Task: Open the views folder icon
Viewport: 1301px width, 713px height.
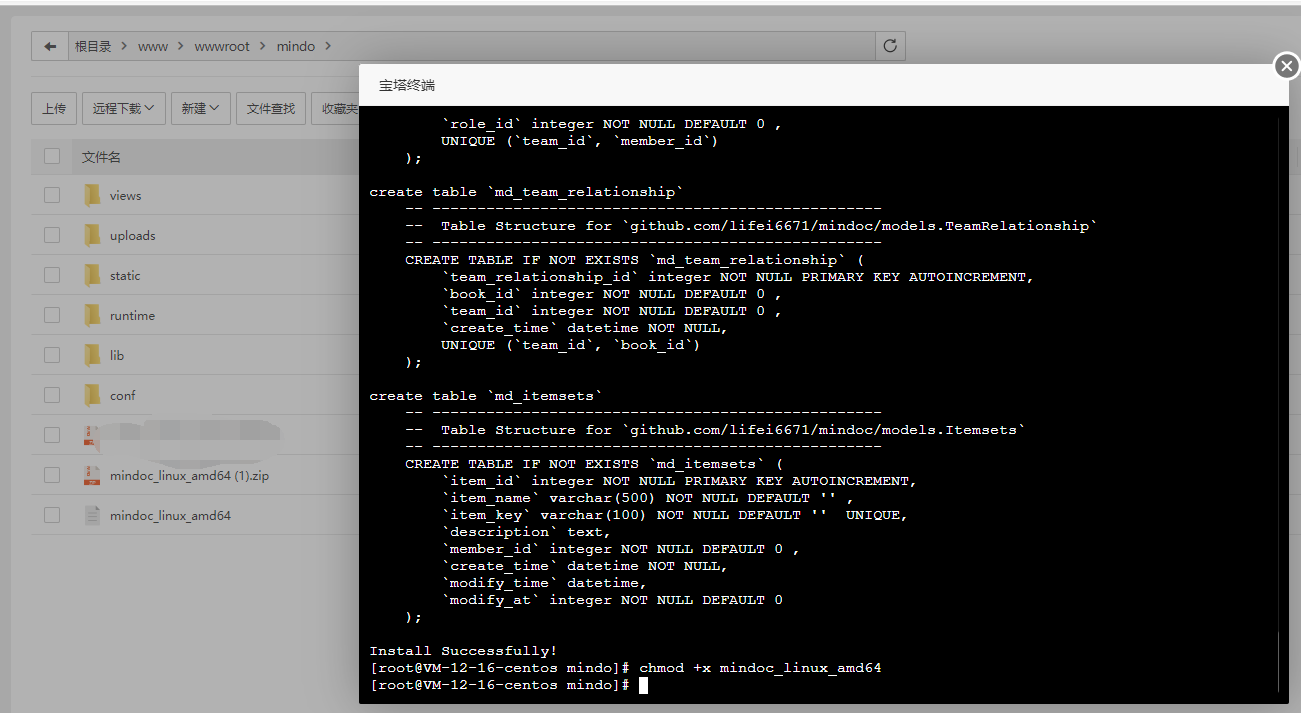Action: (x=92, y=196)
